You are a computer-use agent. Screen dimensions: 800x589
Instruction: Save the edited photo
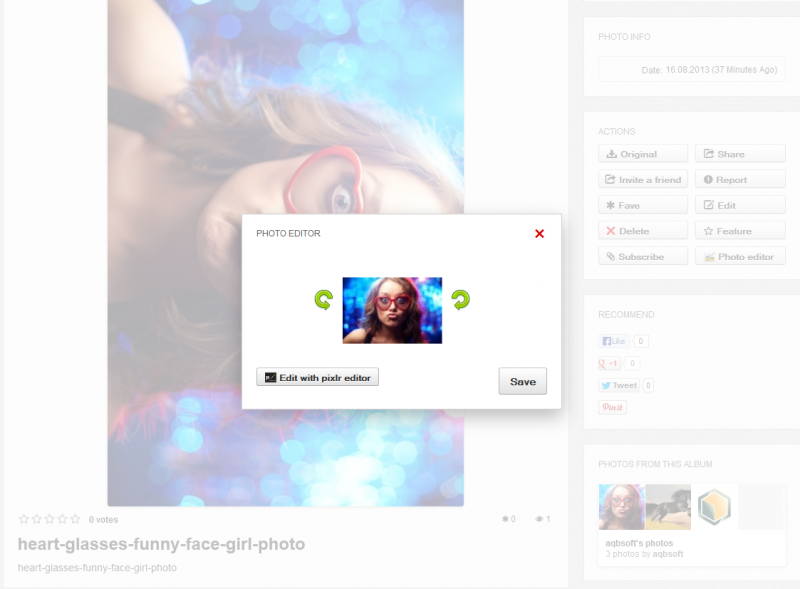[x=522, y=381]
